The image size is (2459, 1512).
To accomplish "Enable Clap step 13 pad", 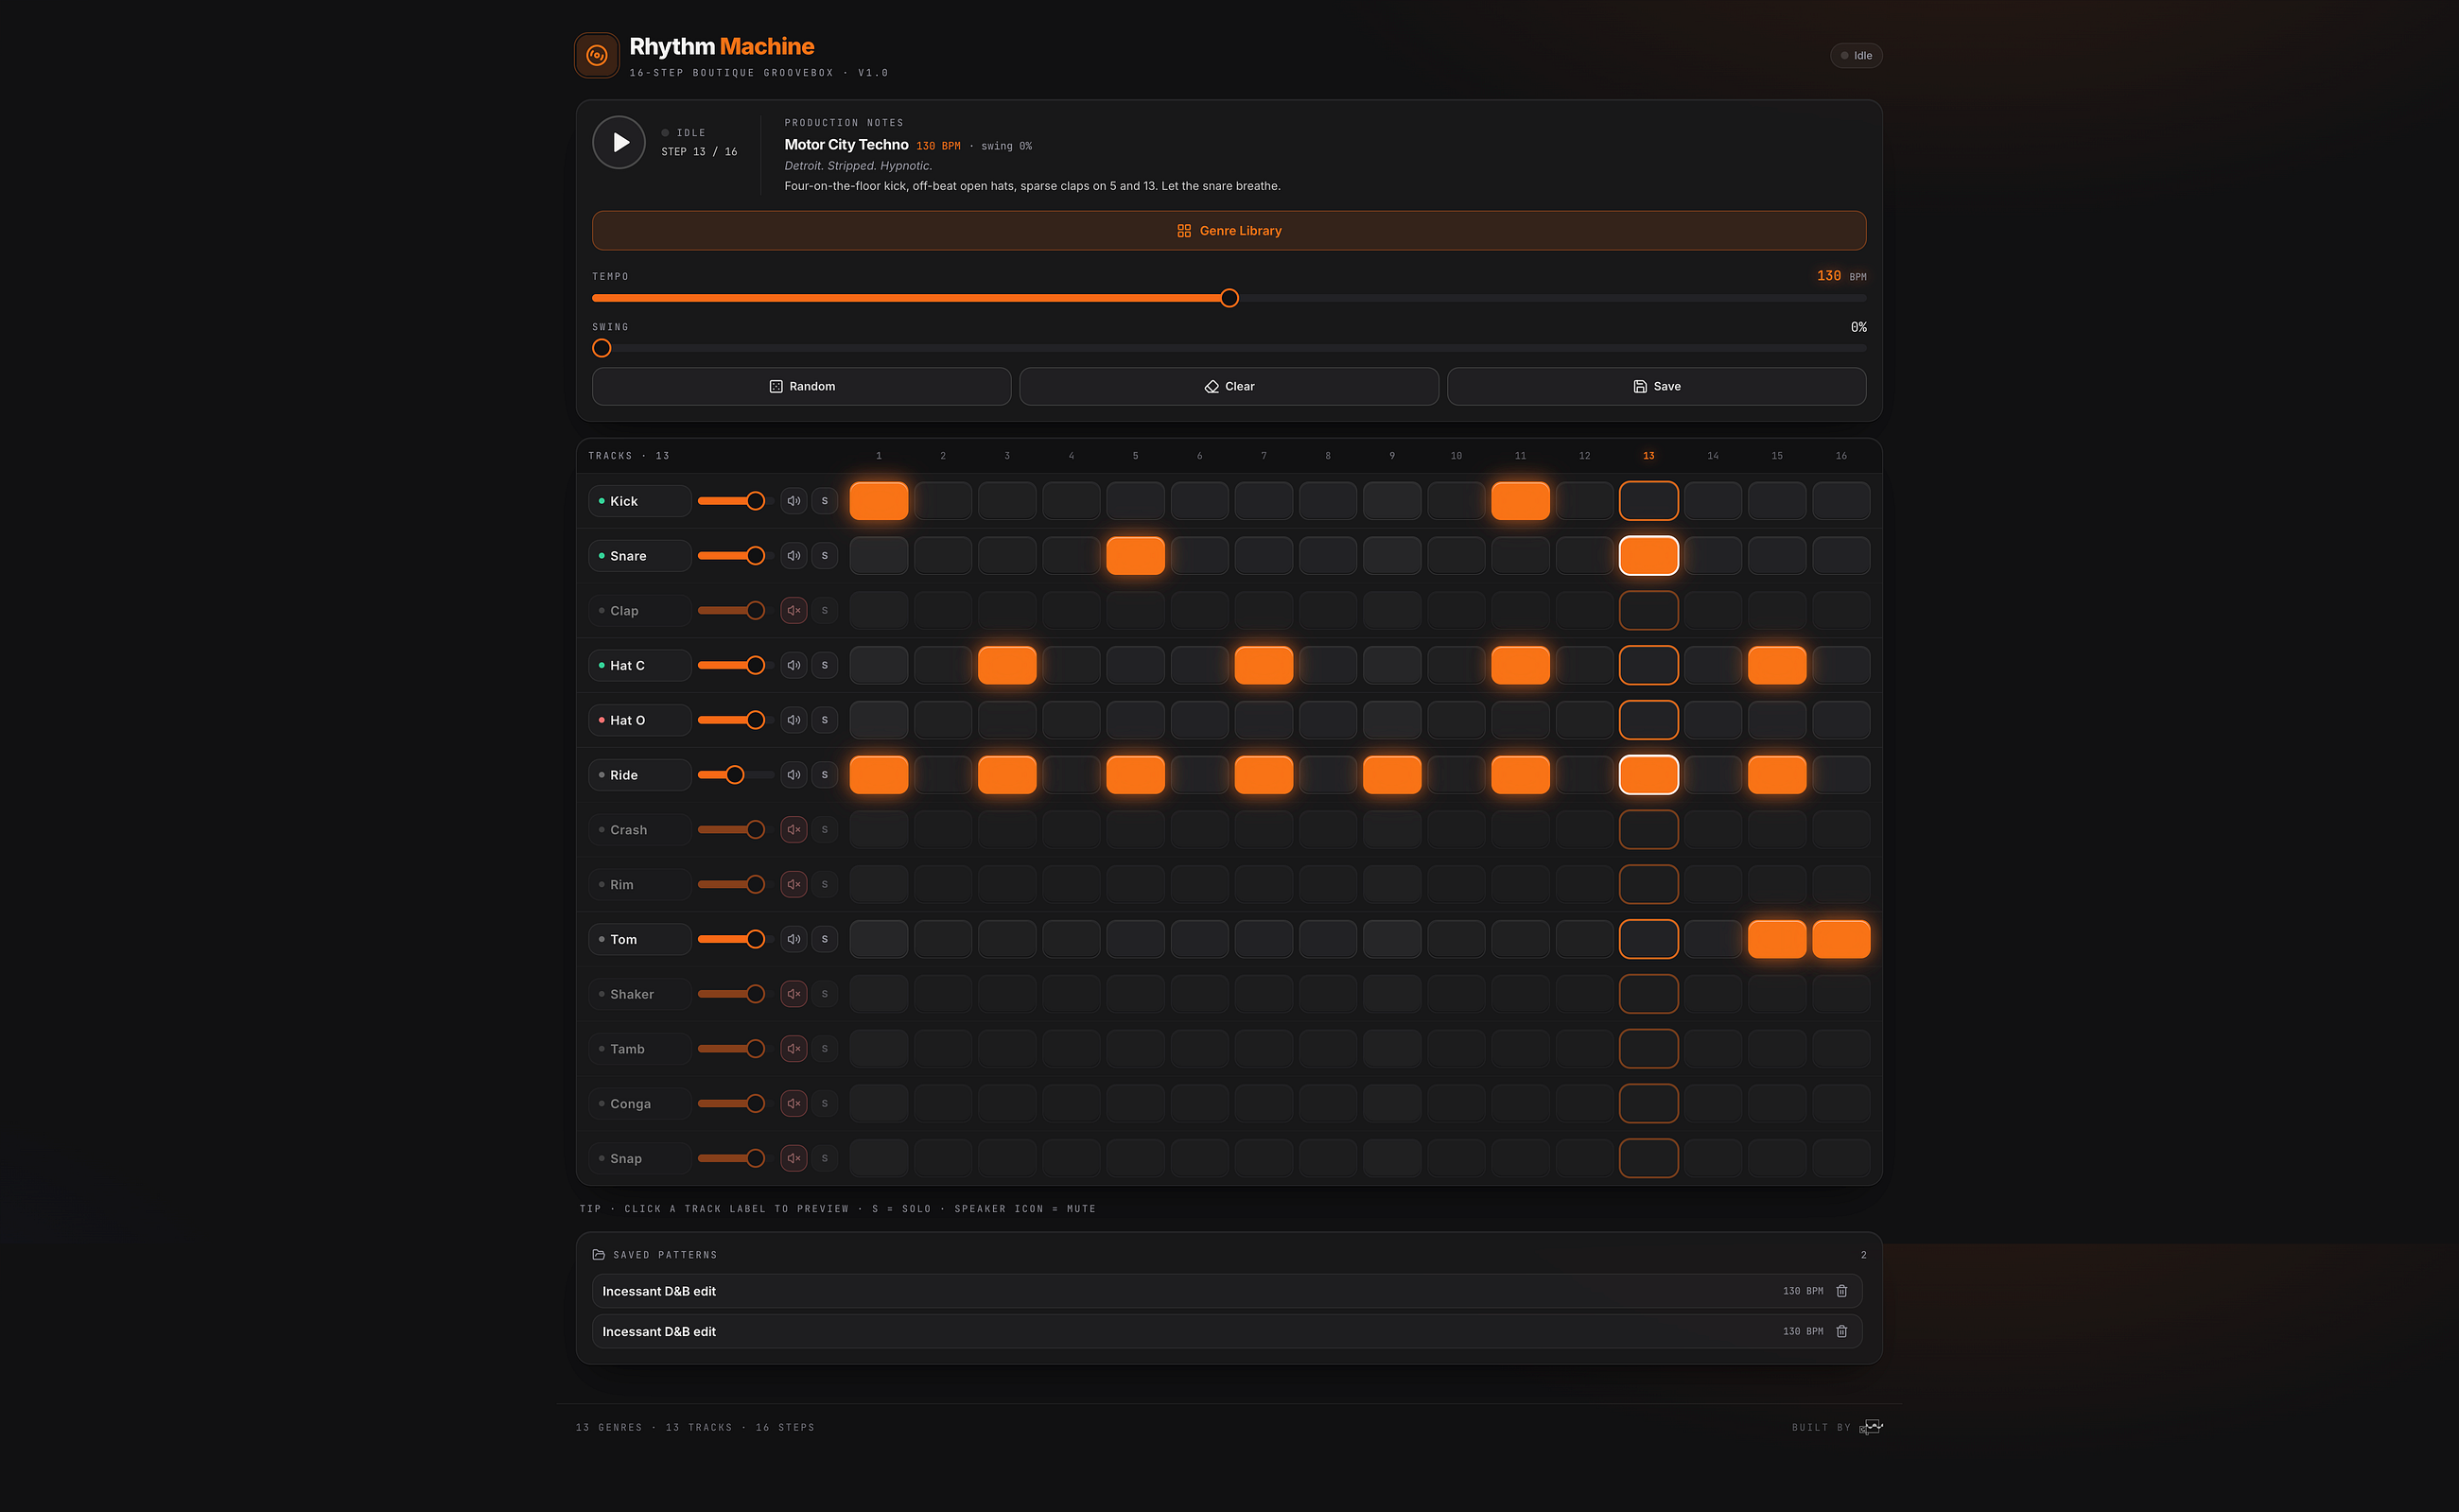I will pyautogui.click(x=1648, y=610).
